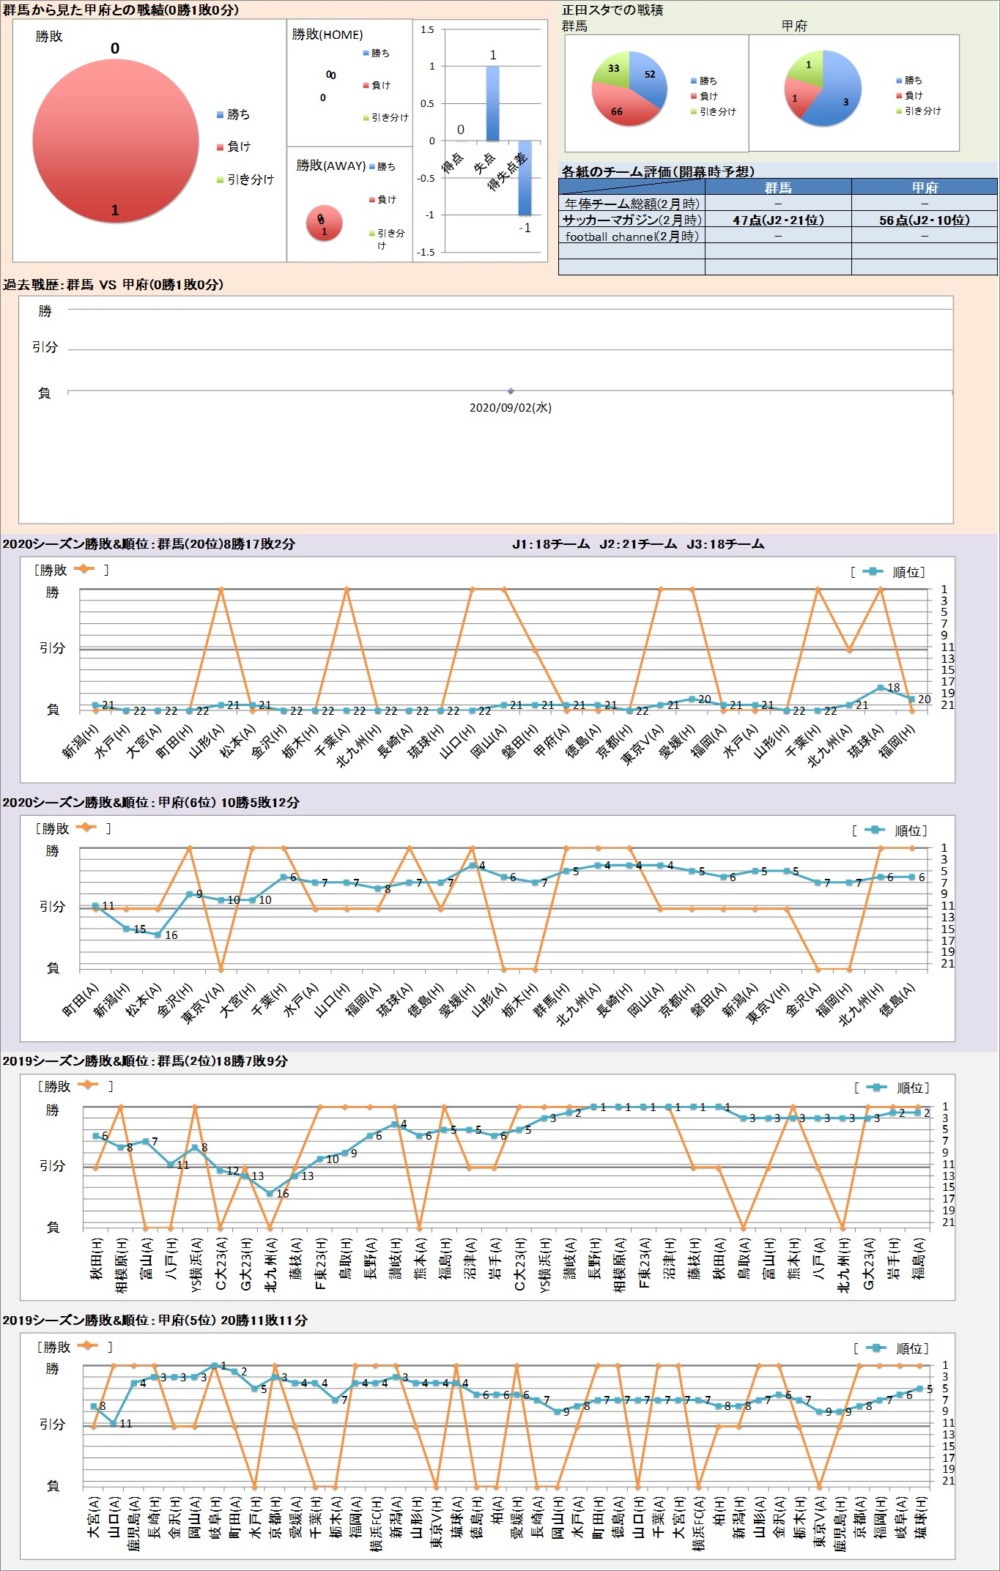1000x1571 pixels.
Task: Click the red slice of the large 勝敗 pie
Action: point(115,140)
